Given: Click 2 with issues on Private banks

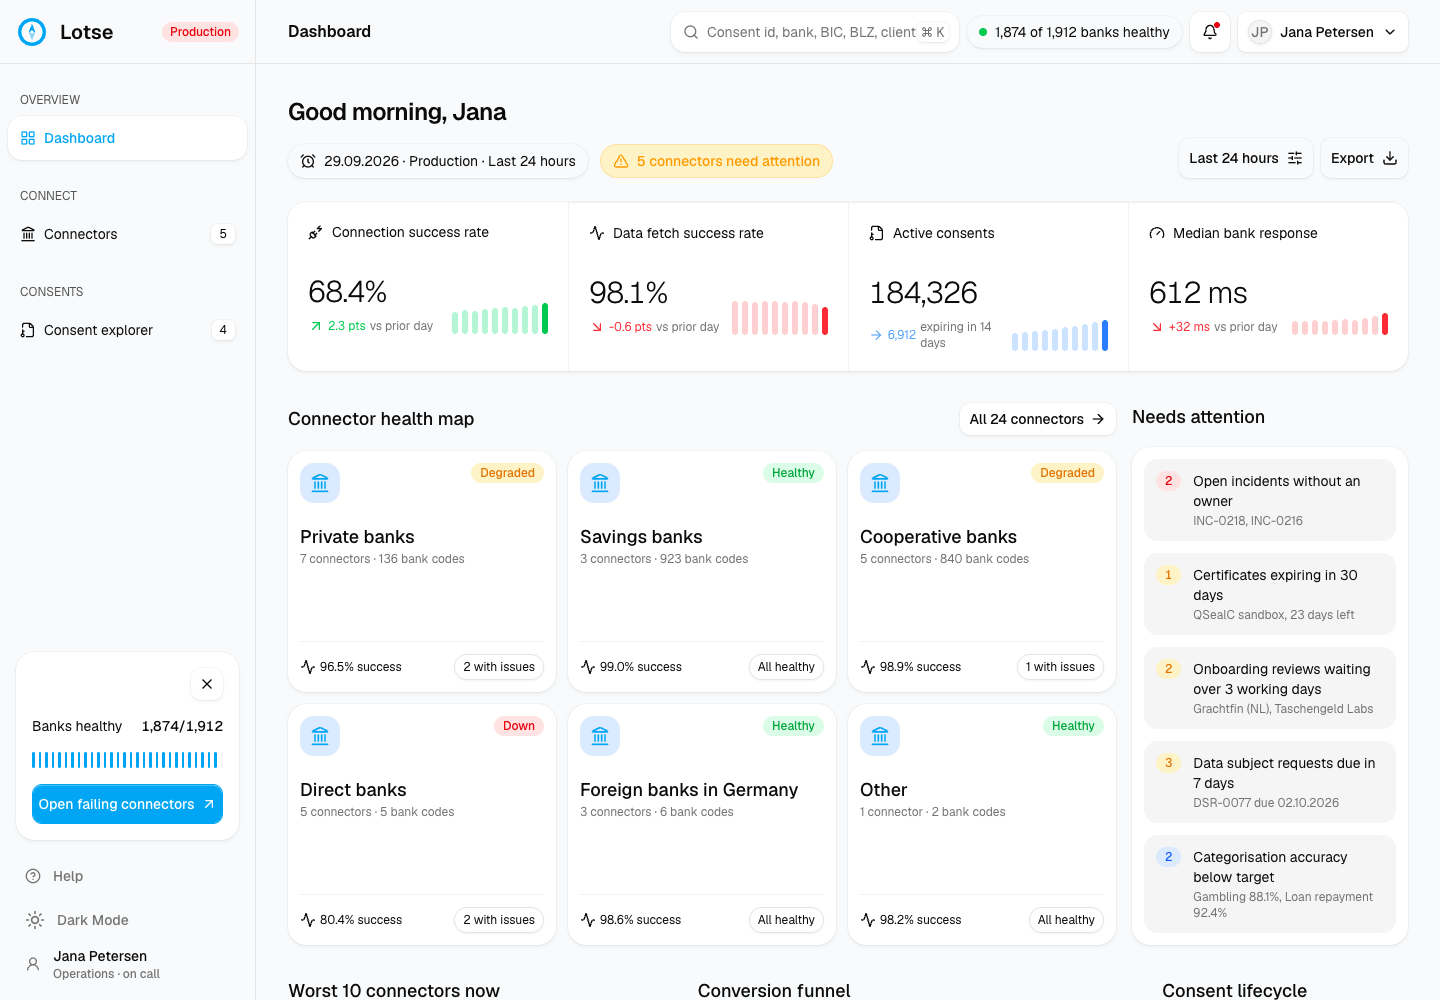Looking at the screenshot, I should point(499,667).
